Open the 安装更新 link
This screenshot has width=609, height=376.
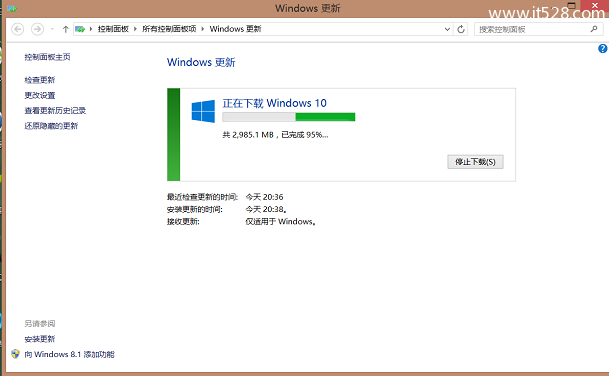tap(40, 339)
